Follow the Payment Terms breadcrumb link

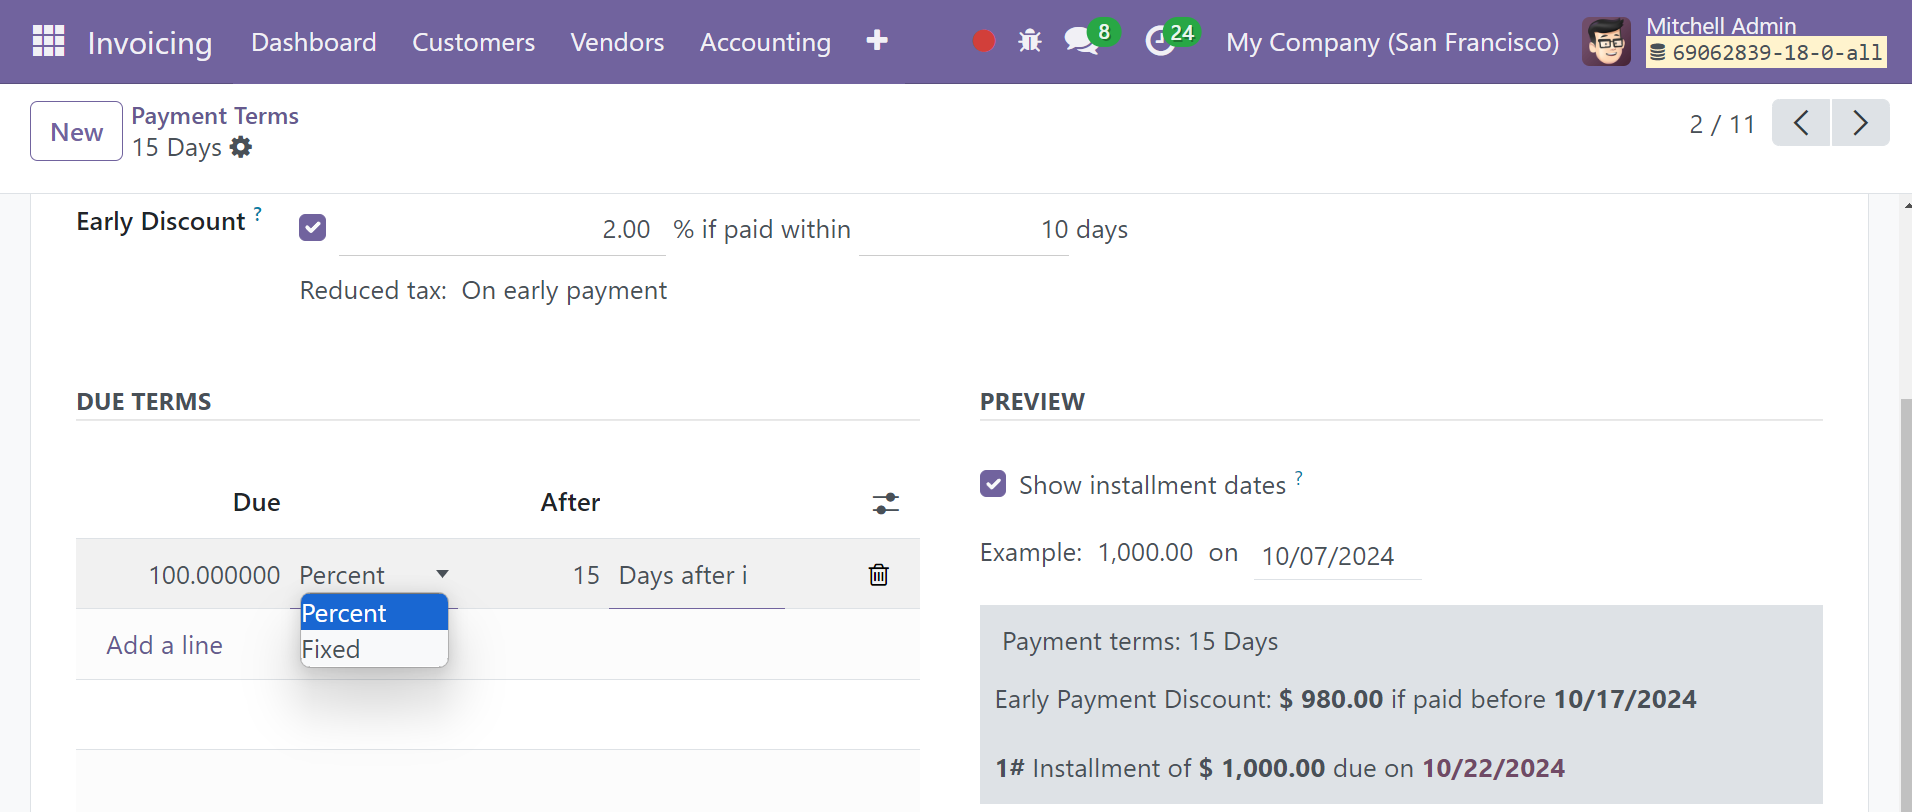[x=215, y=116]
